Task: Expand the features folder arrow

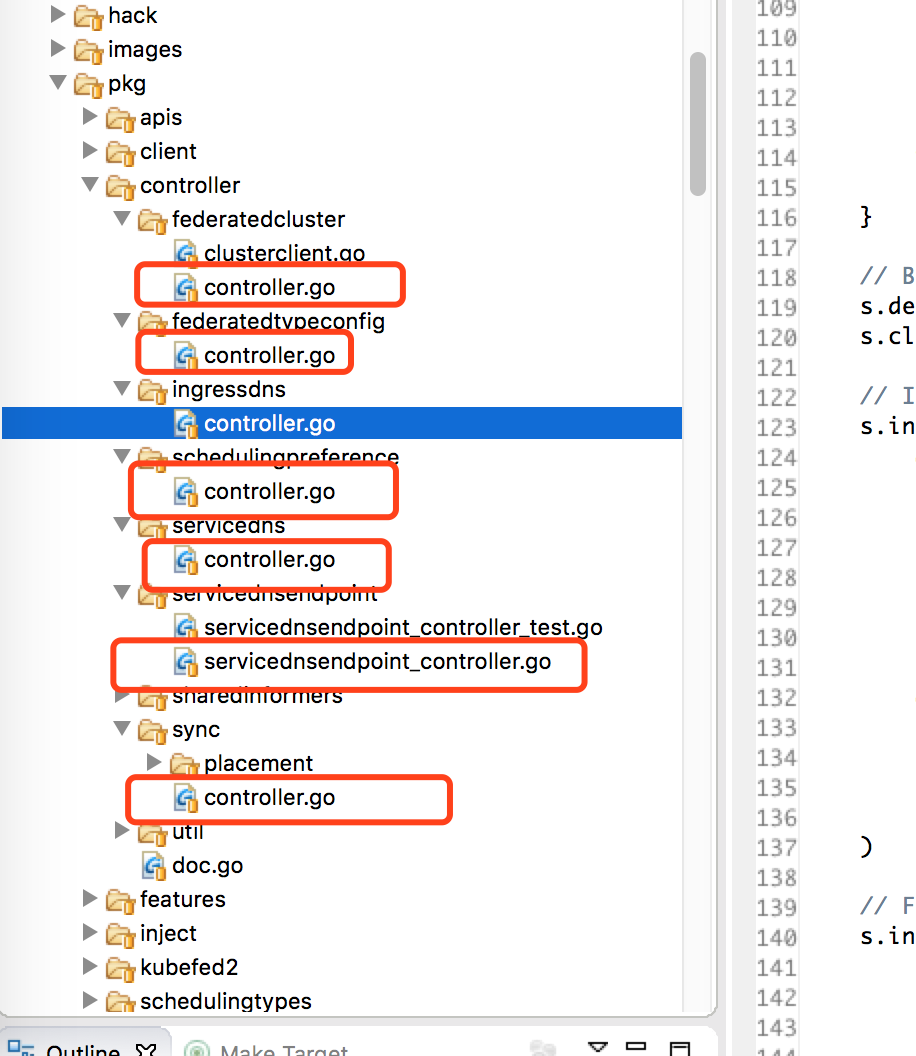Action: (90, 898)
